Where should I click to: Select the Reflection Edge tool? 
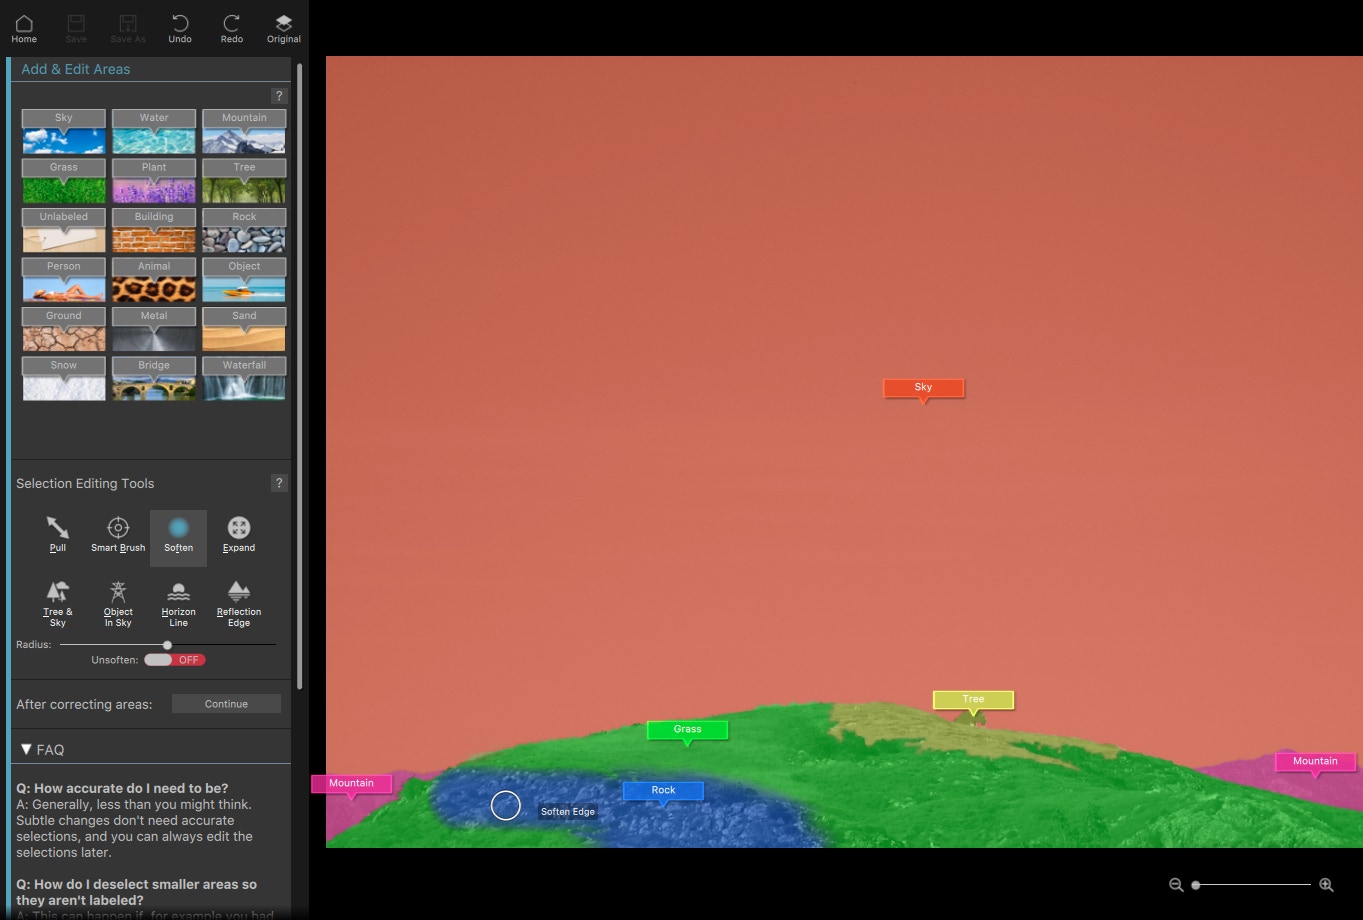tap(239, 603)
